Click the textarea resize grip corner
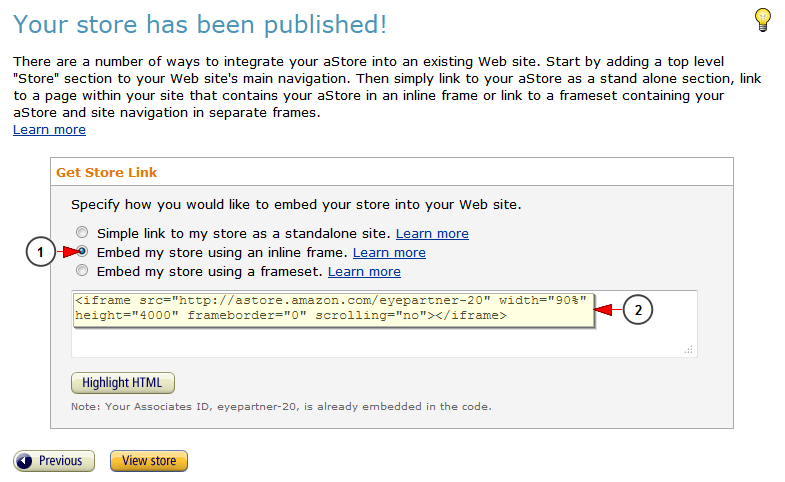Viewport: 785px width, 482px height. pyautogui.click(x=689, y=349)
